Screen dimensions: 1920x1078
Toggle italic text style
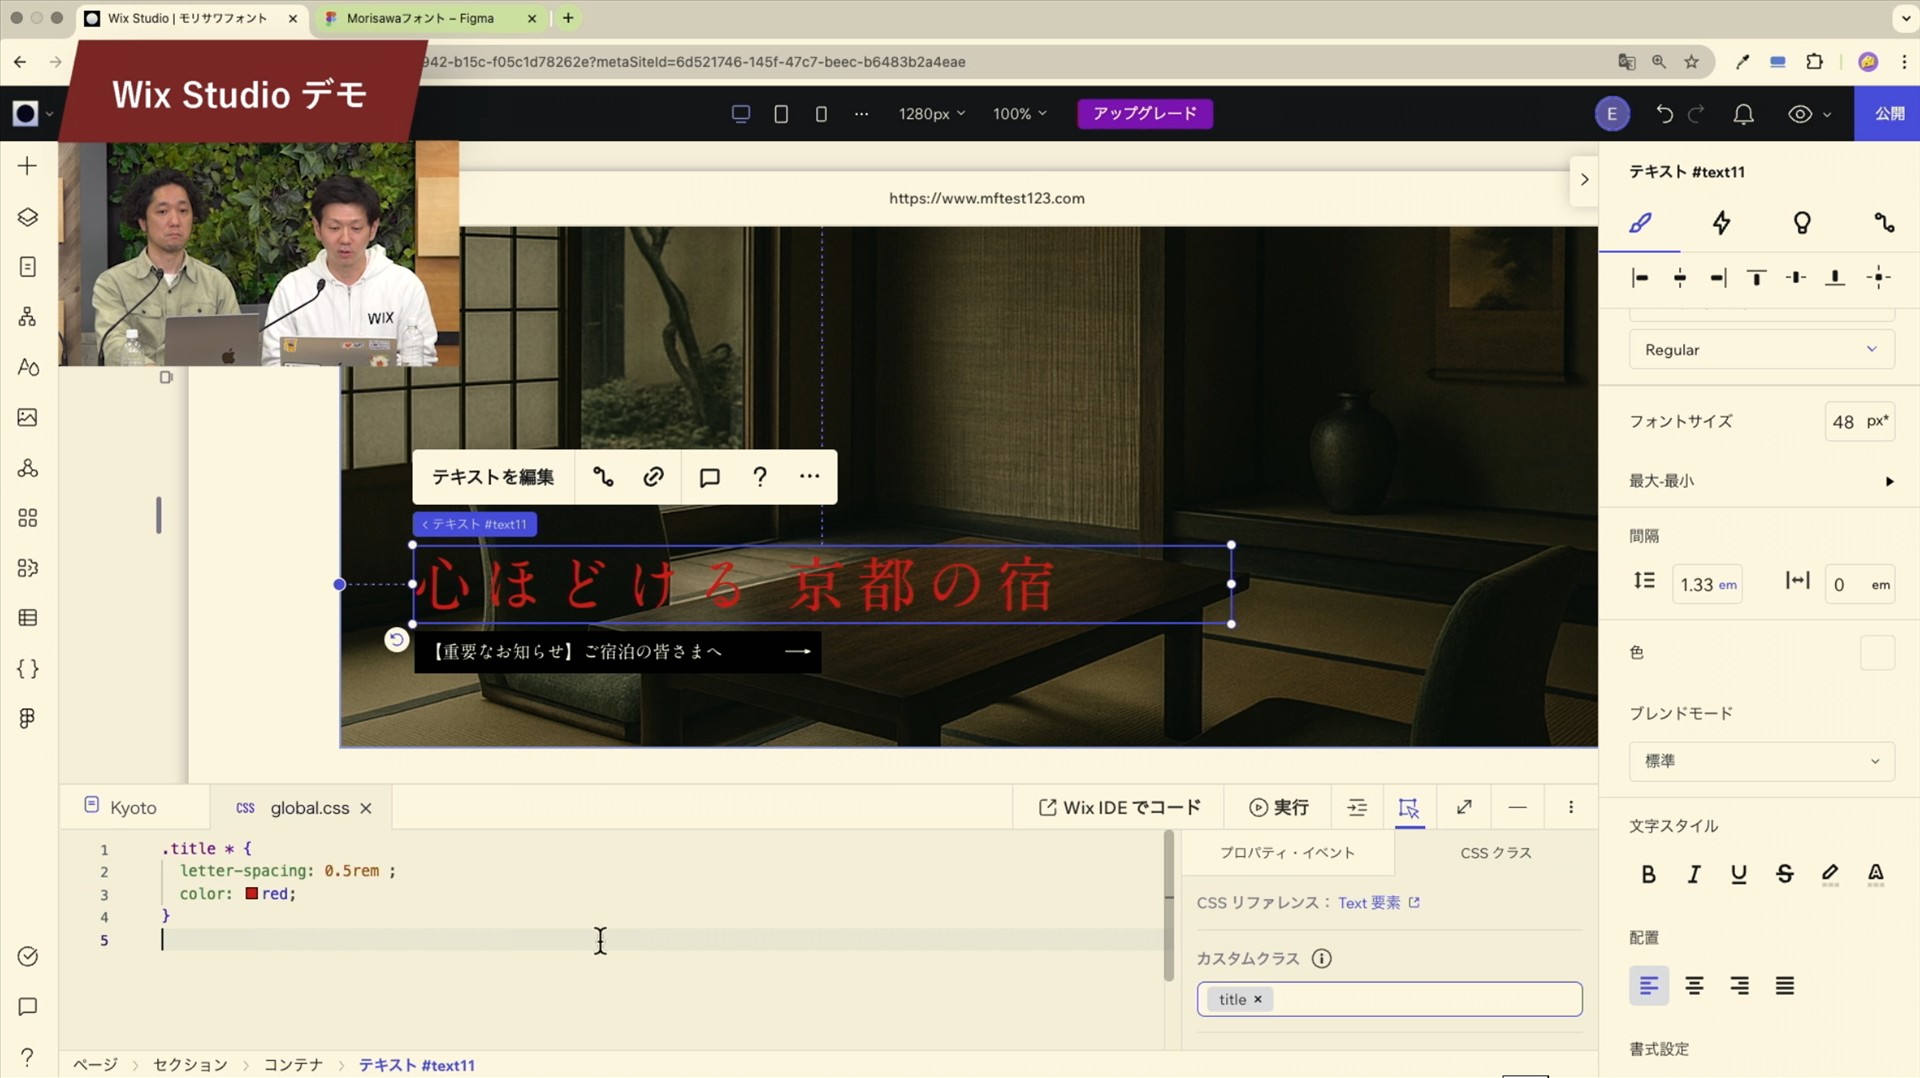(x=1694, y=875)
